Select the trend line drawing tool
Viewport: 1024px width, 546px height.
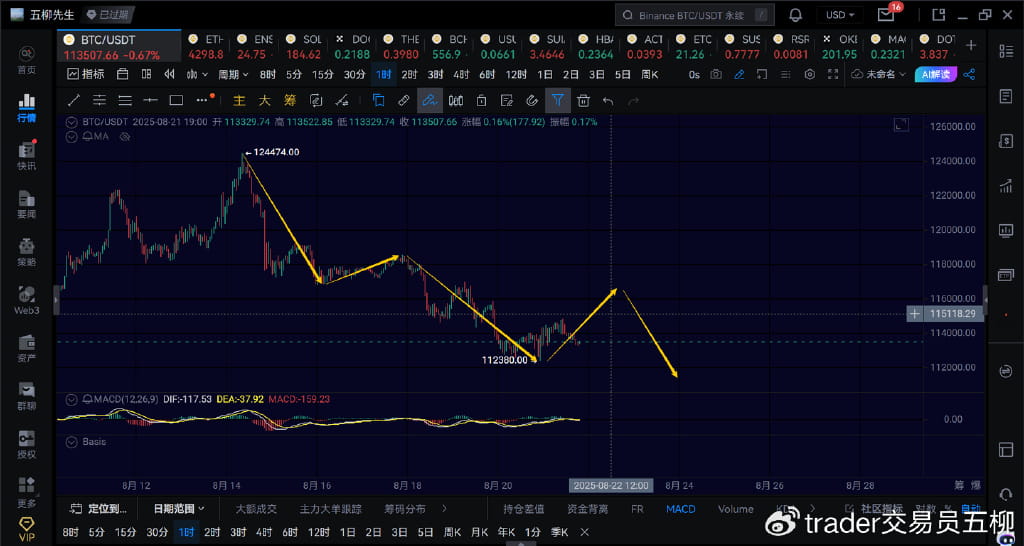click(x=74, y=101)
